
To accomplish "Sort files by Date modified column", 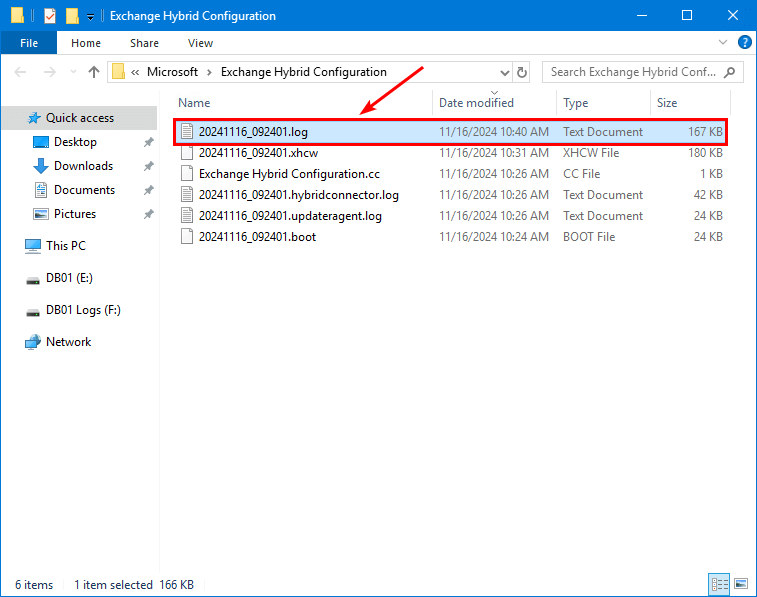I will click(x=476, y=103).
